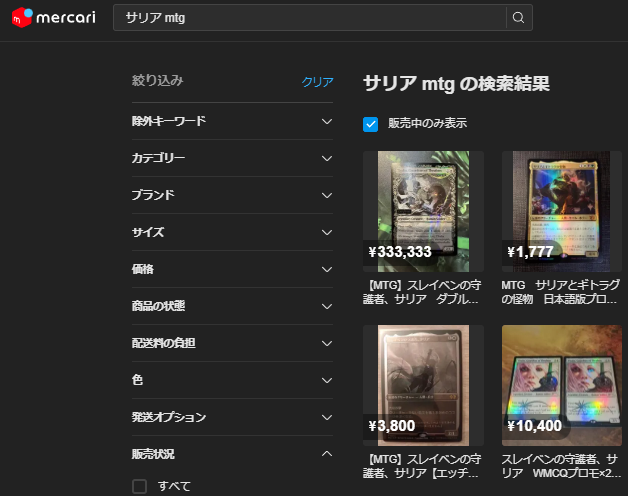Check the すべて checkbox under 販売状況
This screenshot has height=496, width=628.
click(139, 486)
